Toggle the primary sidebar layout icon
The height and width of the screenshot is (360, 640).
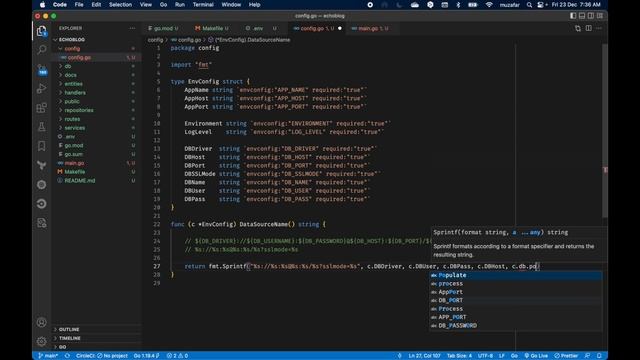(x=573, y=16)
